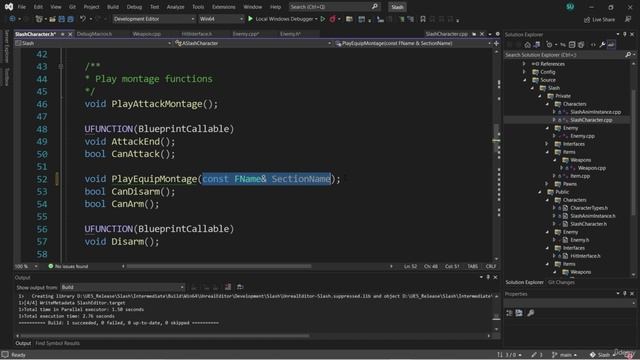Switch to Git Changes tab
The width and height of the screenshot is (640, 360).
coord(561,282)
